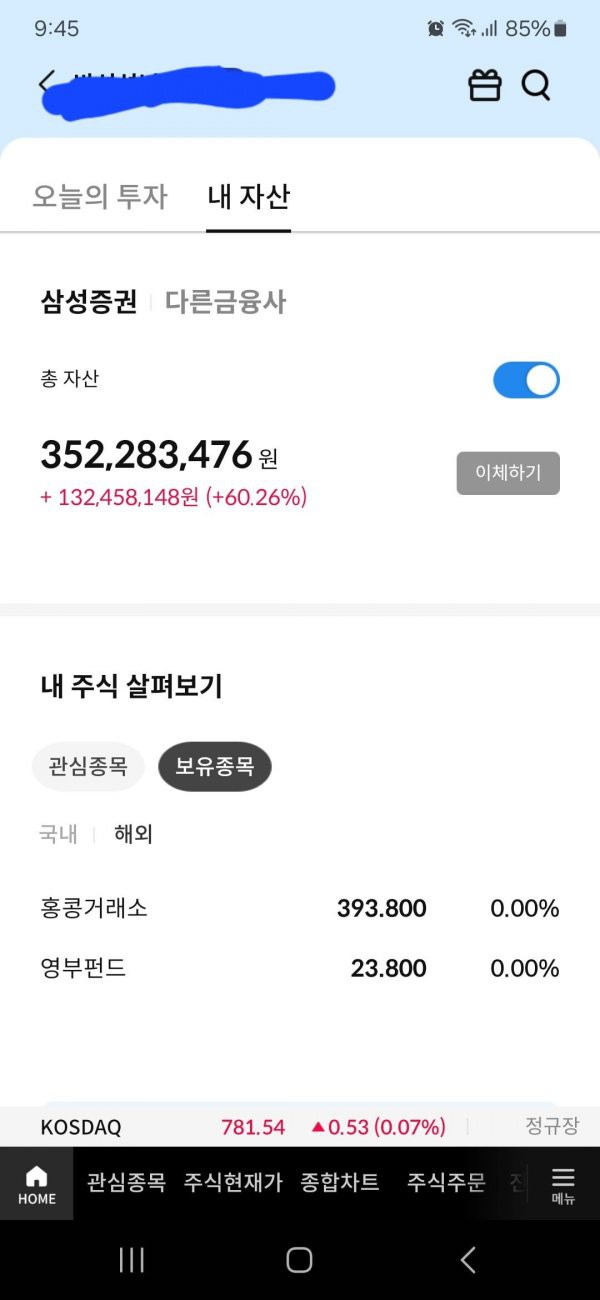600x1300 pixels.
Task: Open 주식주문 in bottom menu
Action: (x=446, y=1183)
